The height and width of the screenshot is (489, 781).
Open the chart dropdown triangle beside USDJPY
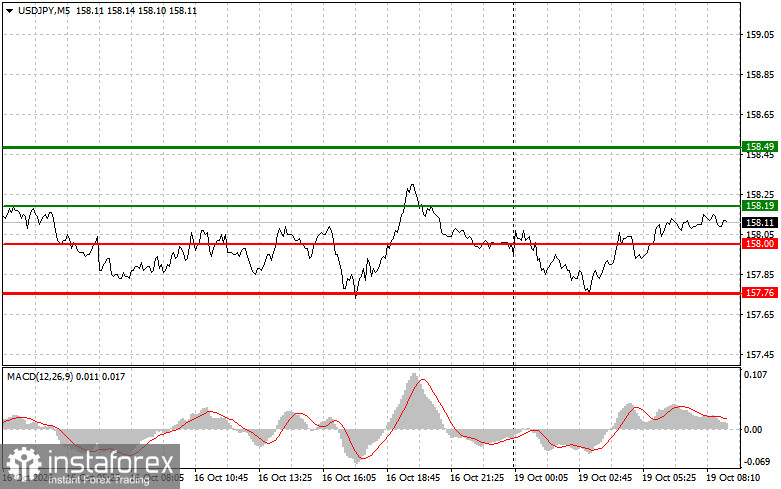pyautogui.click(x=9, y=11)
